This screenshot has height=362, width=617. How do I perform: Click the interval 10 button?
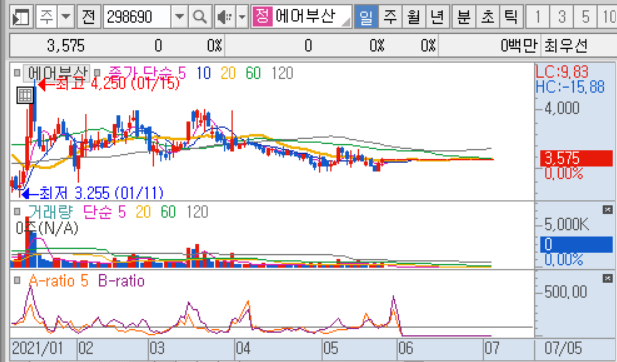coord(608,17)
